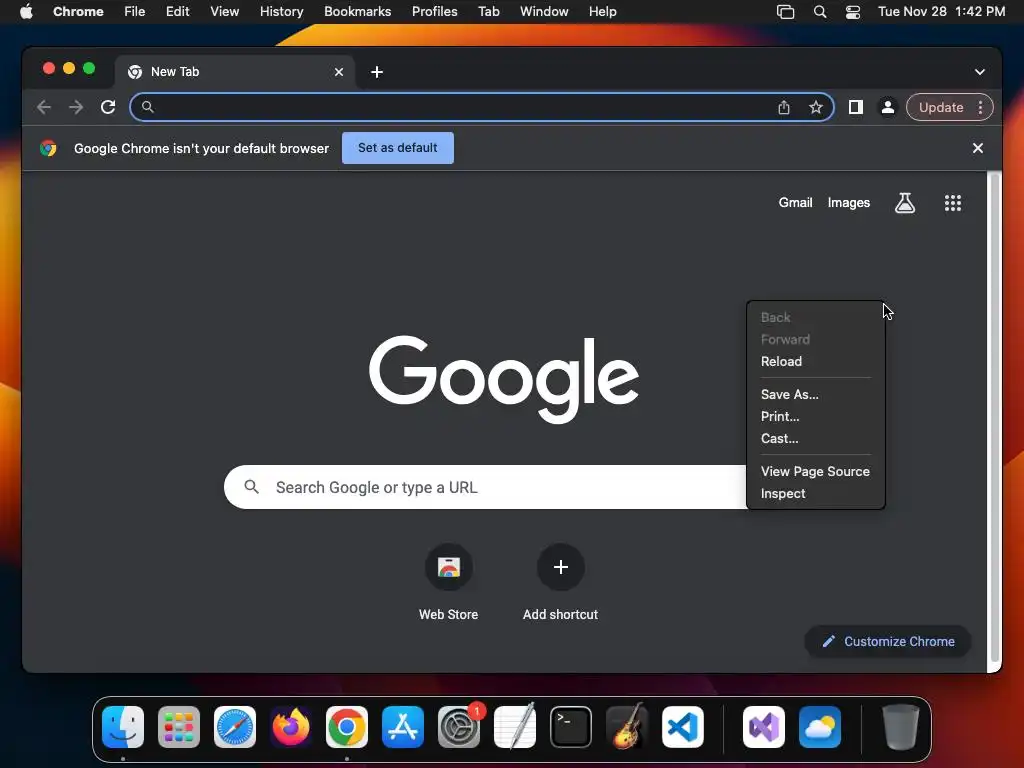1024x768 pixels.
Task: Reload the page using the toolbar icon
Action: point(108,107)
